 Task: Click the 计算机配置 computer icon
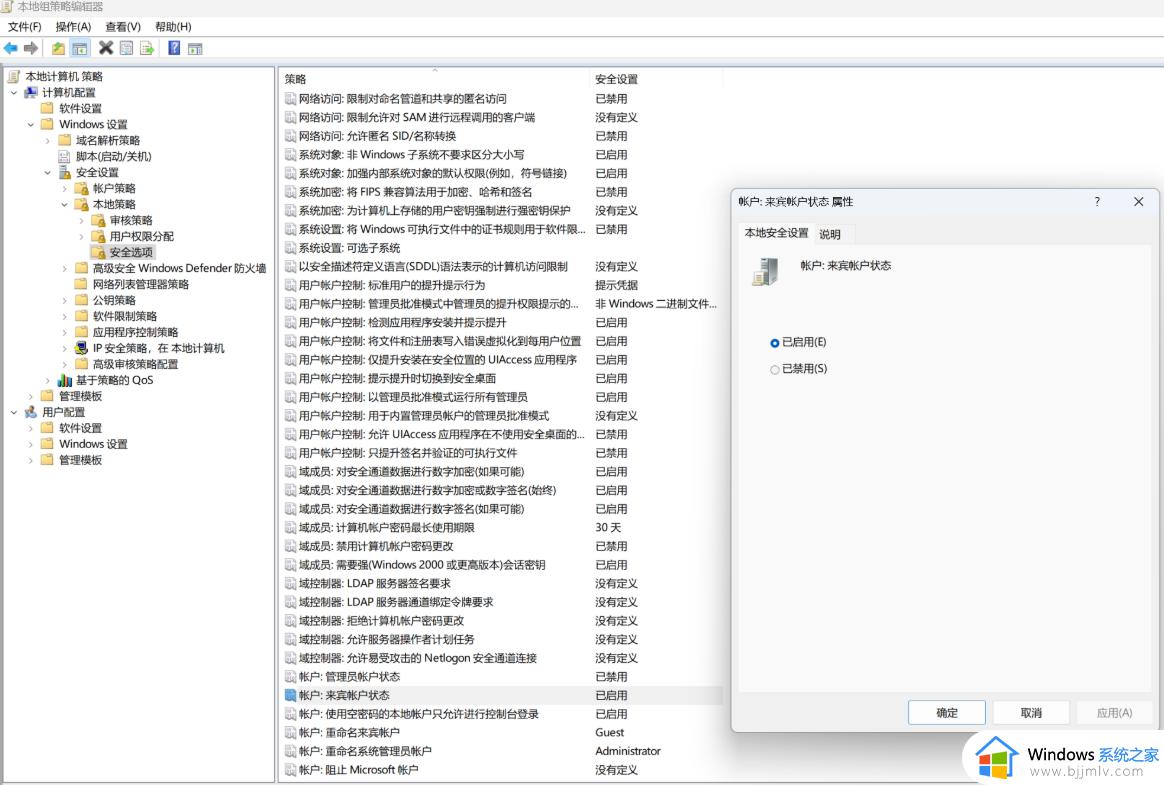coord(30,93)
